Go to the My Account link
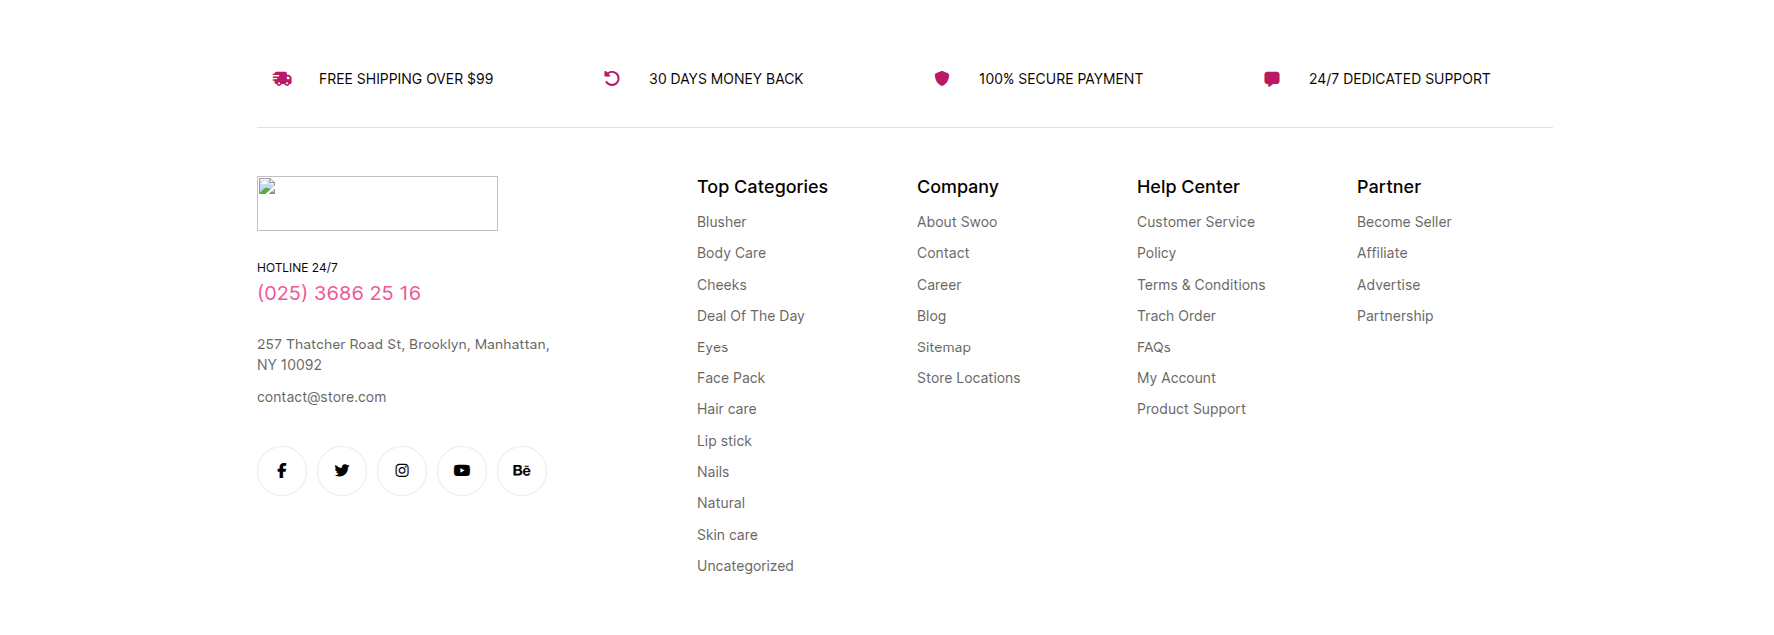The image size is (1774, 635). 1176,378
